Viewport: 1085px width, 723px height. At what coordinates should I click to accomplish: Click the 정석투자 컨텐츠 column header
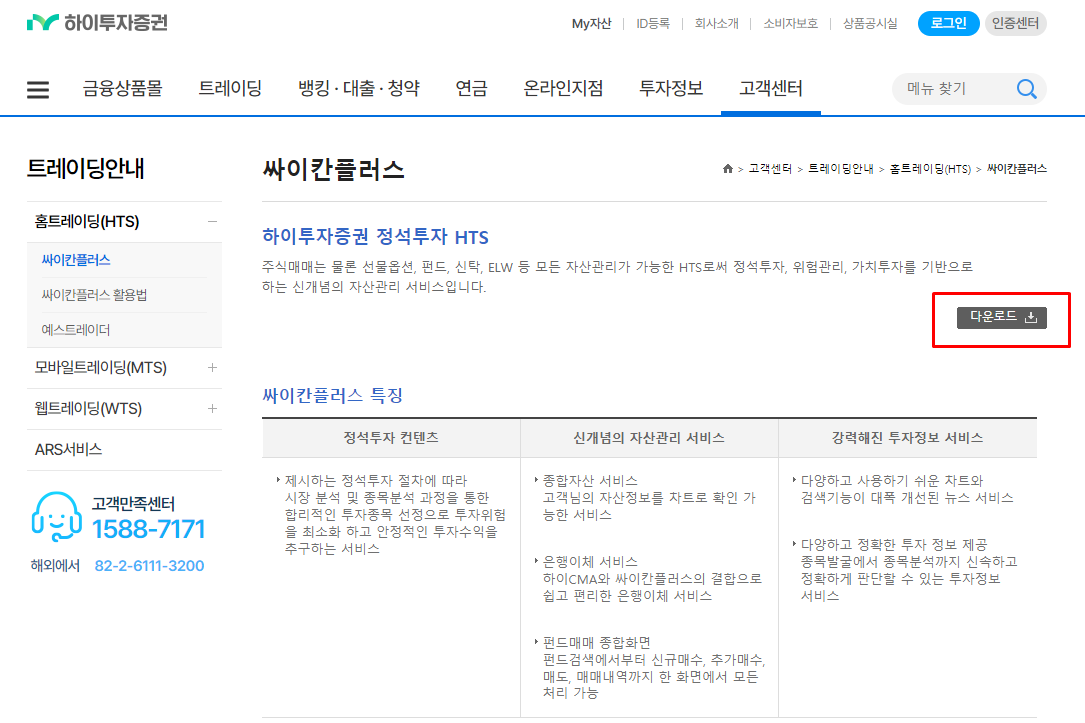coord(391,438)
